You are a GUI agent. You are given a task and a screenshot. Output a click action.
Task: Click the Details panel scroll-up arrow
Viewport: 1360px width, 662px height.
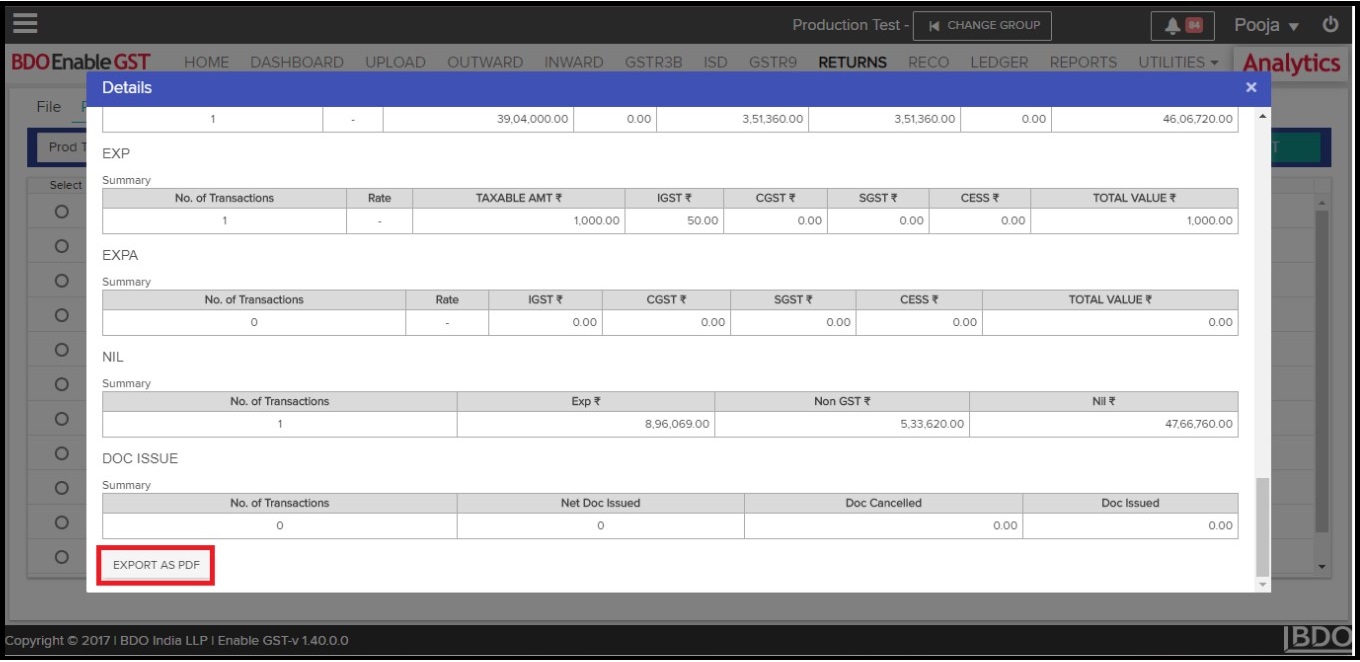click(x=1262, y=117)
